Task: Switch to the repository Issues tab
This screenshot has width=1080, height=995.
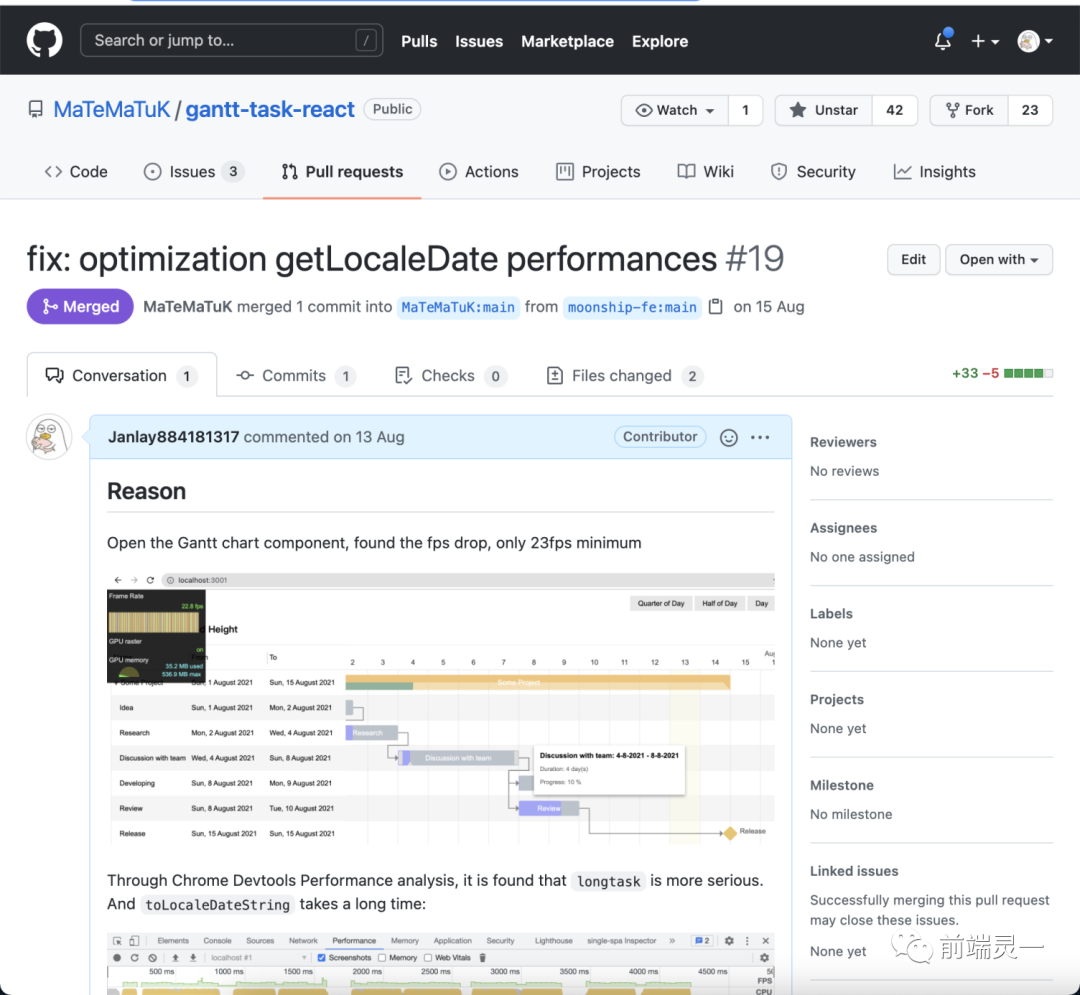Action: pos(193,171)
